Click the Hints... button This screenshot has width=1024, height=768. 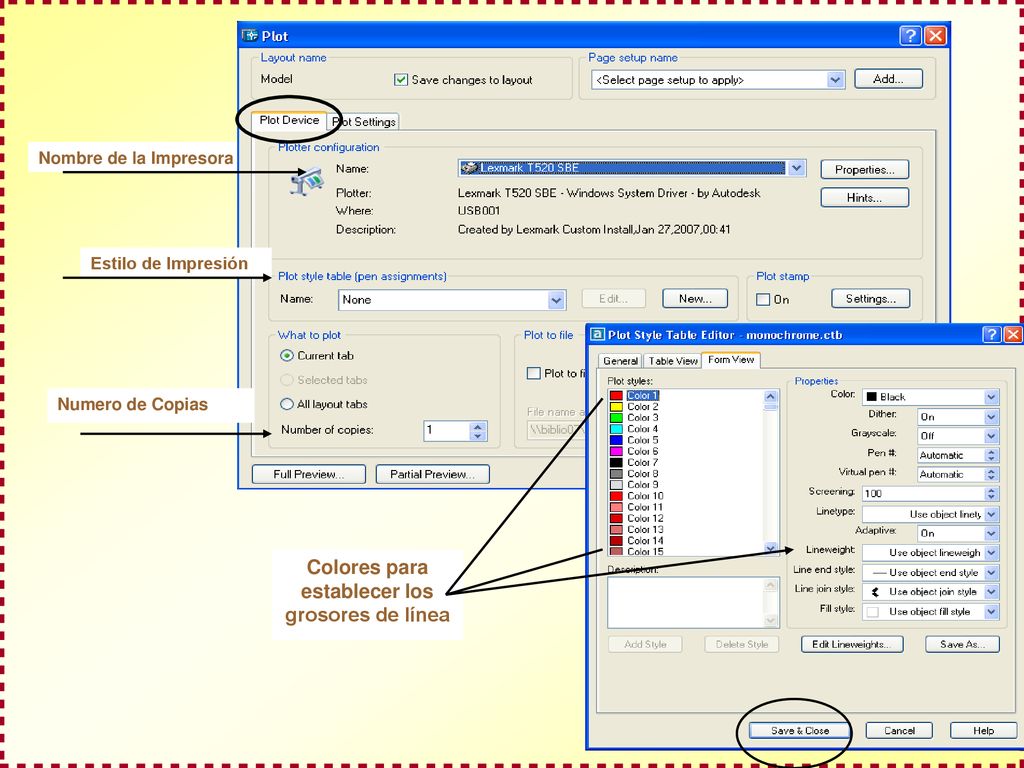(x=864, y=197)
